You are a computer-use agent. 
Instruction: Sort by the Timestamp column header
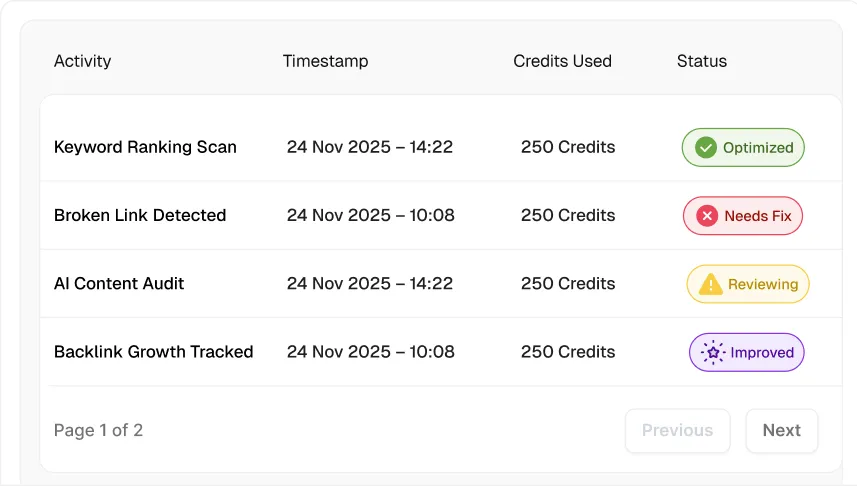(325, 61)
